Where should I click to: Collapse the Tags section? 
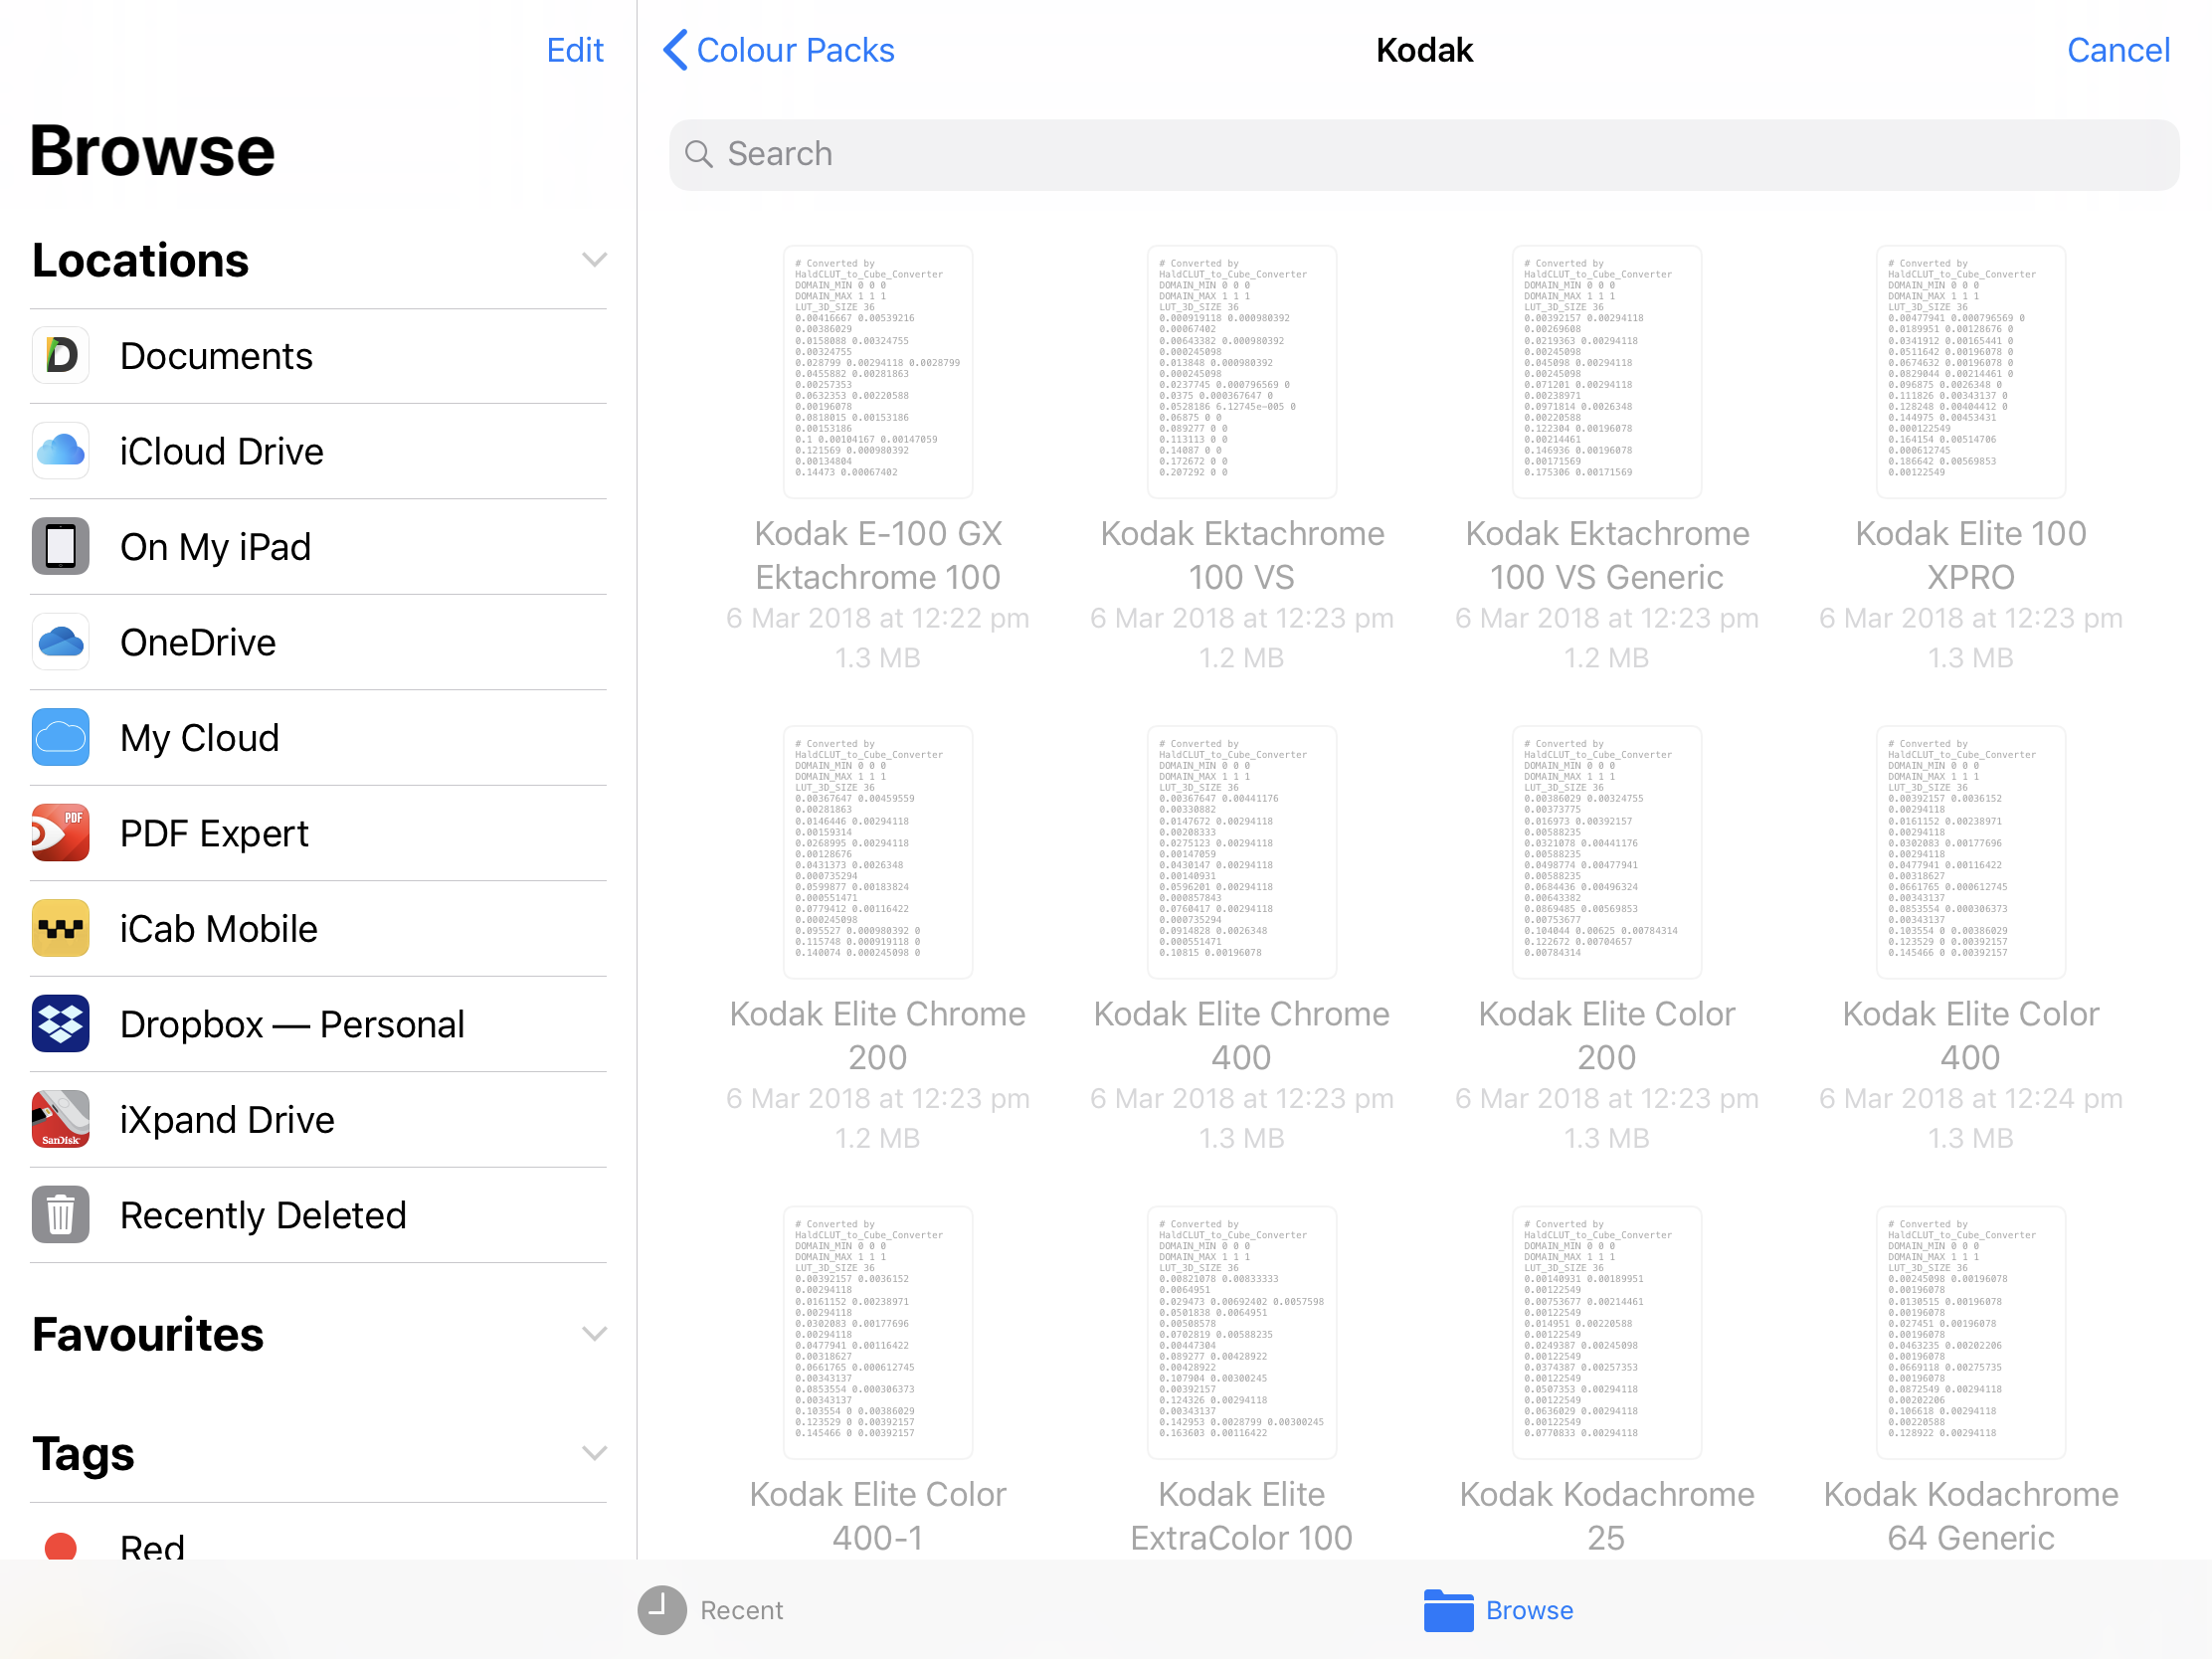595,1453
